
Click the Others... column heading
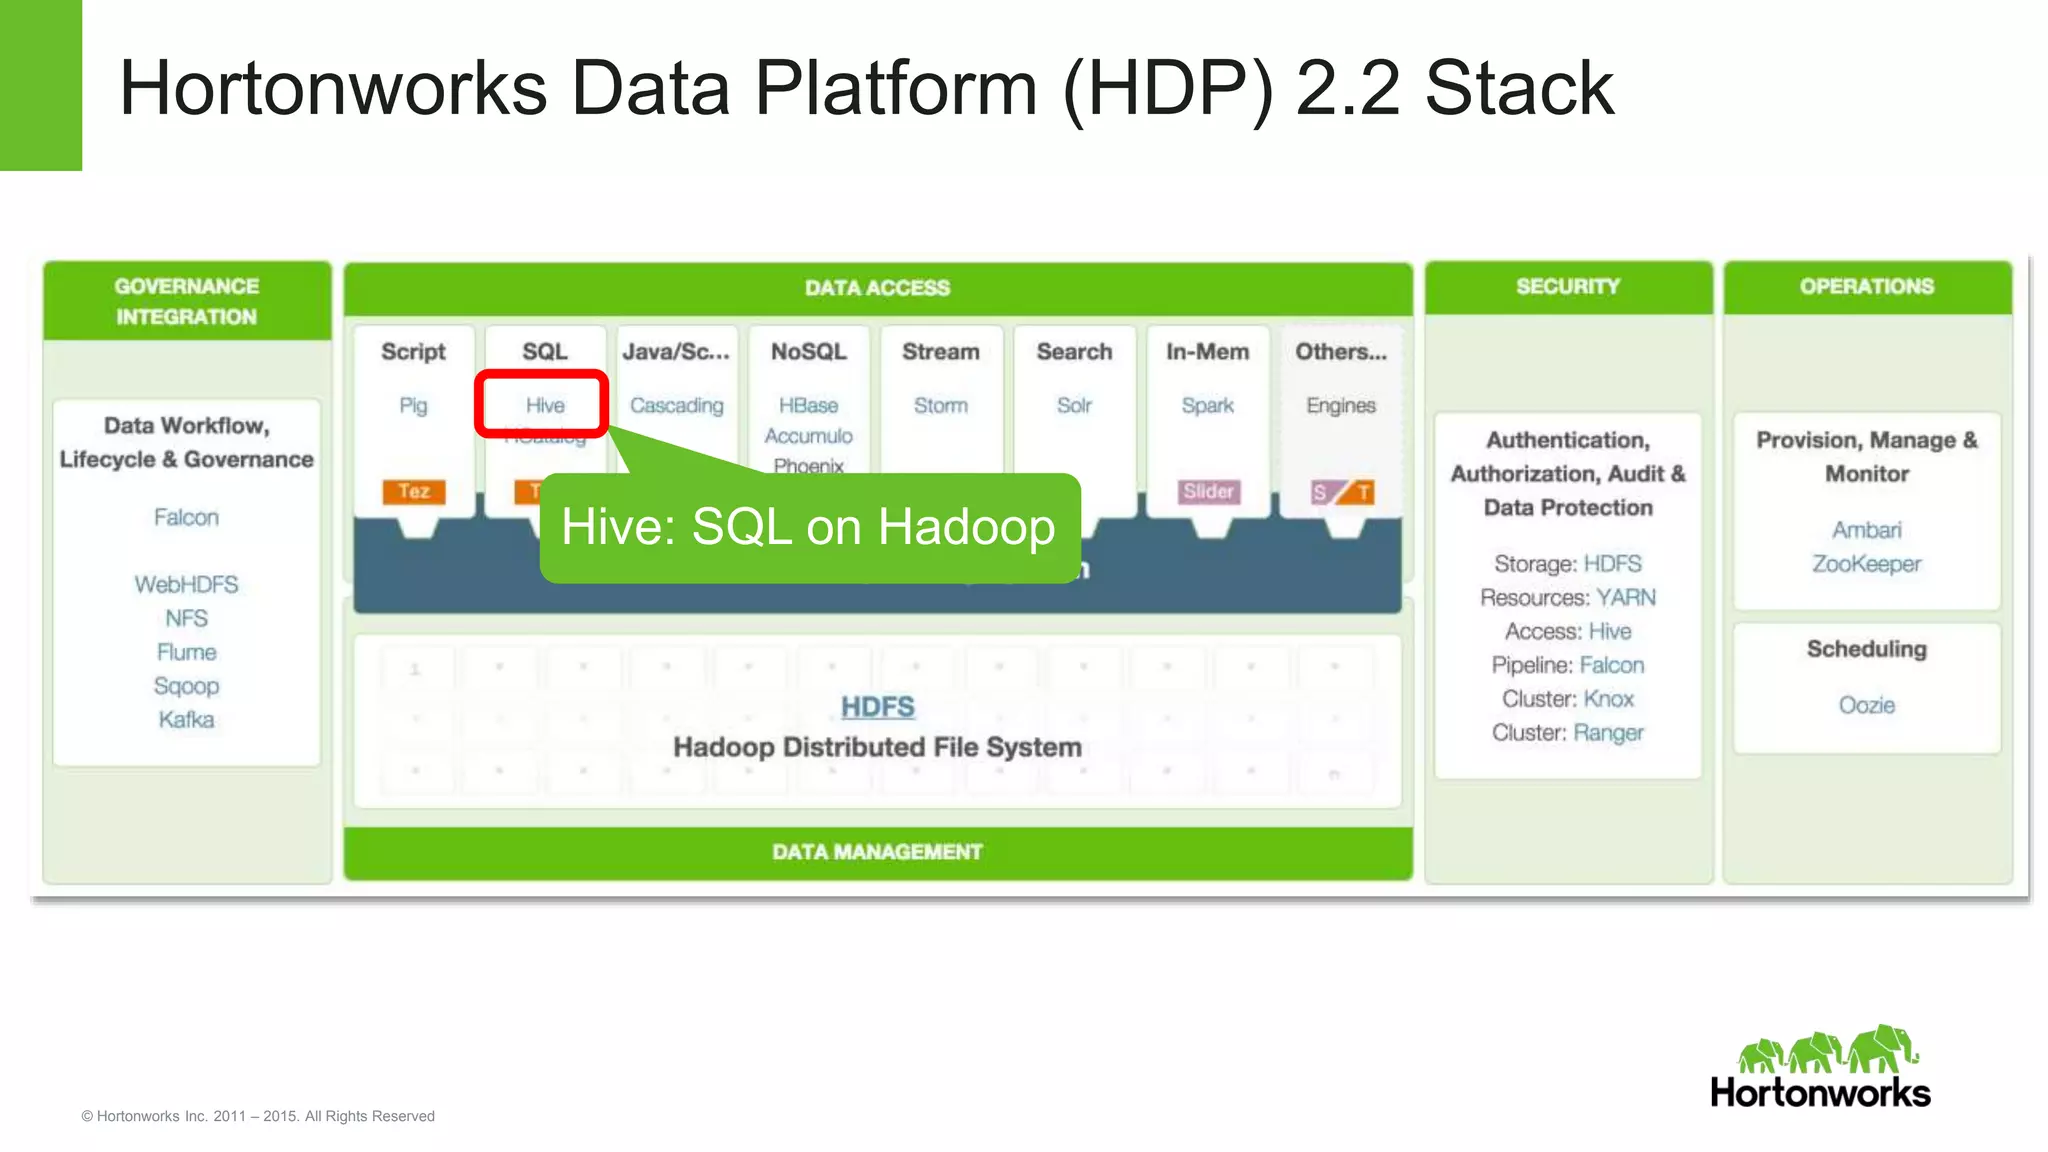[x=1341, y=352]
